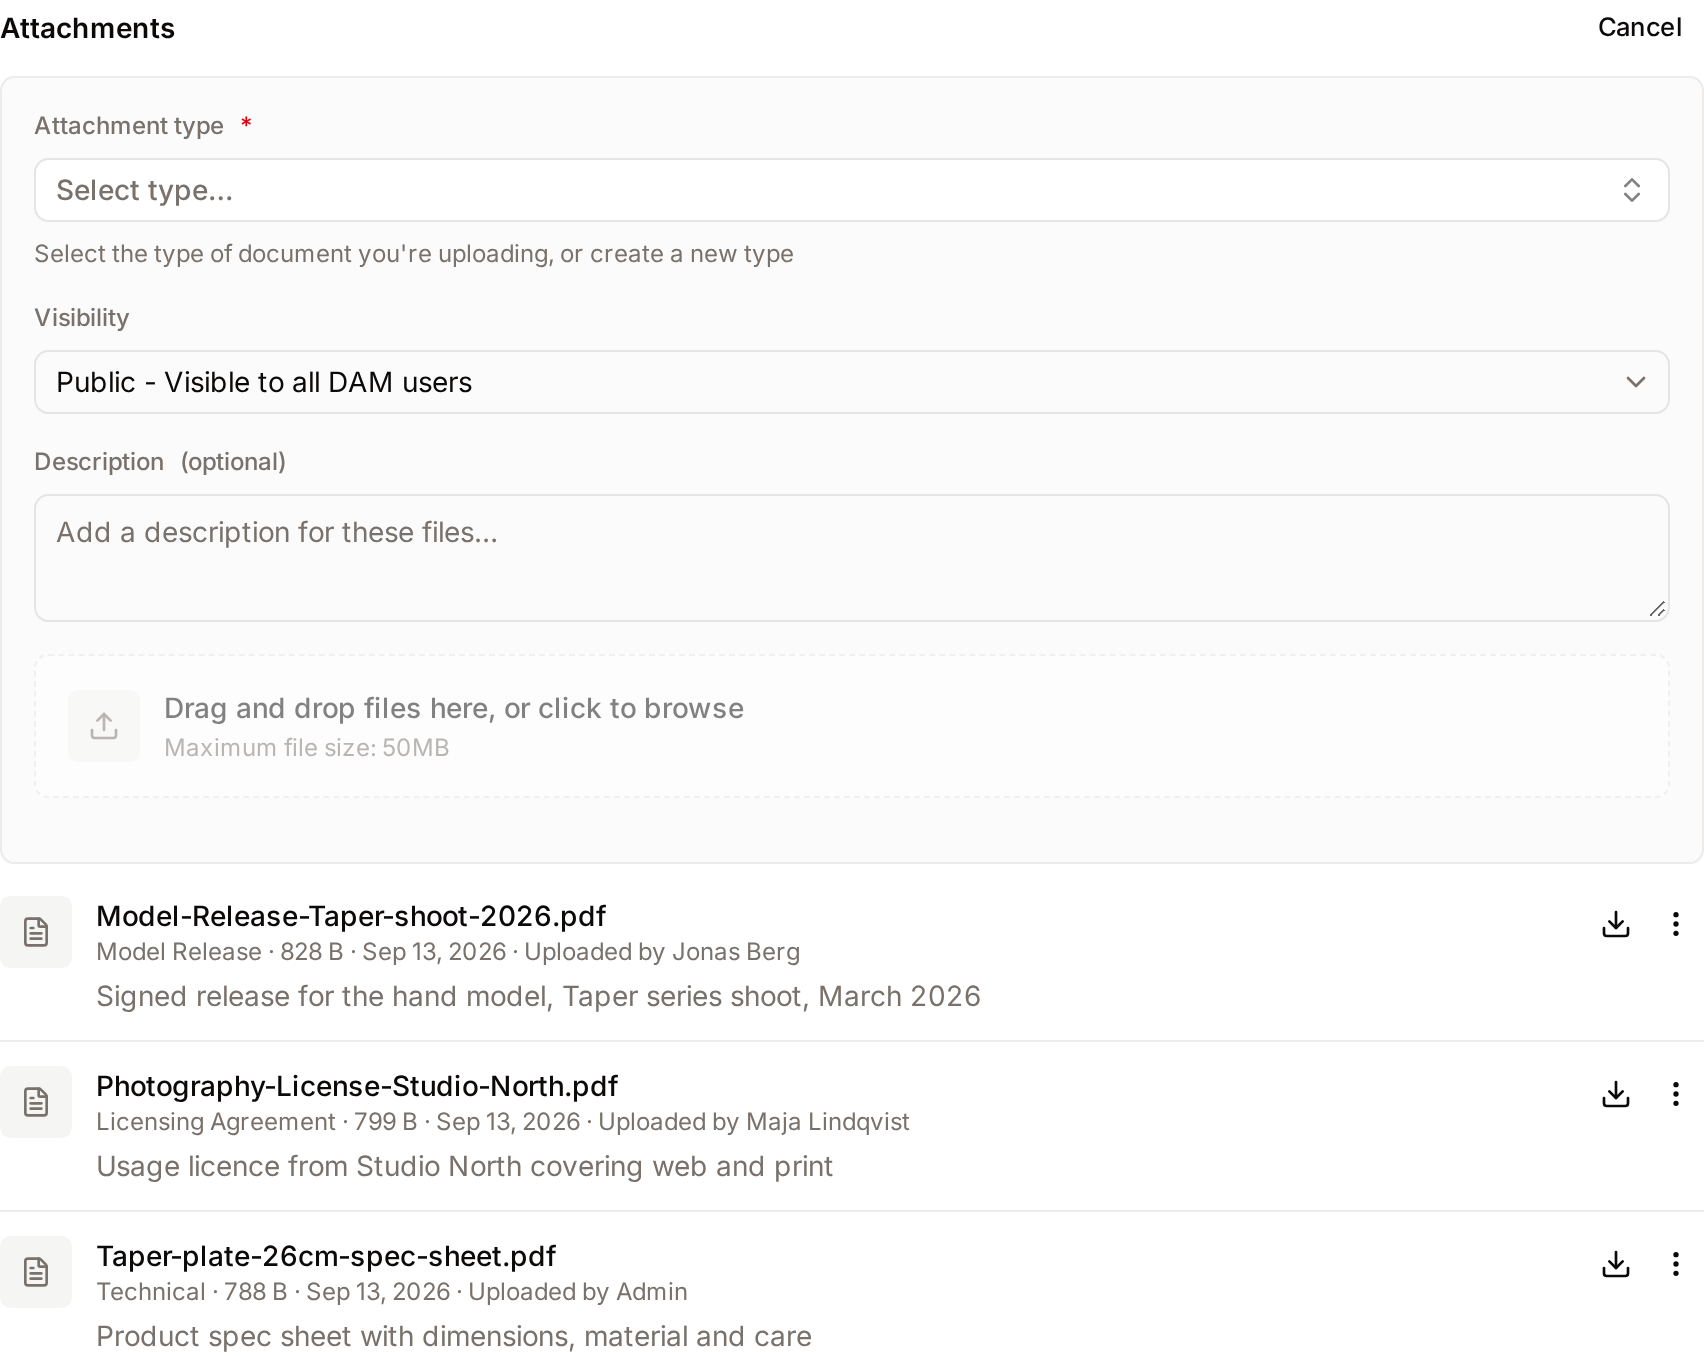
Task: Click 'Drag and drop files here, or click to browse'
Action: (454, 708)
